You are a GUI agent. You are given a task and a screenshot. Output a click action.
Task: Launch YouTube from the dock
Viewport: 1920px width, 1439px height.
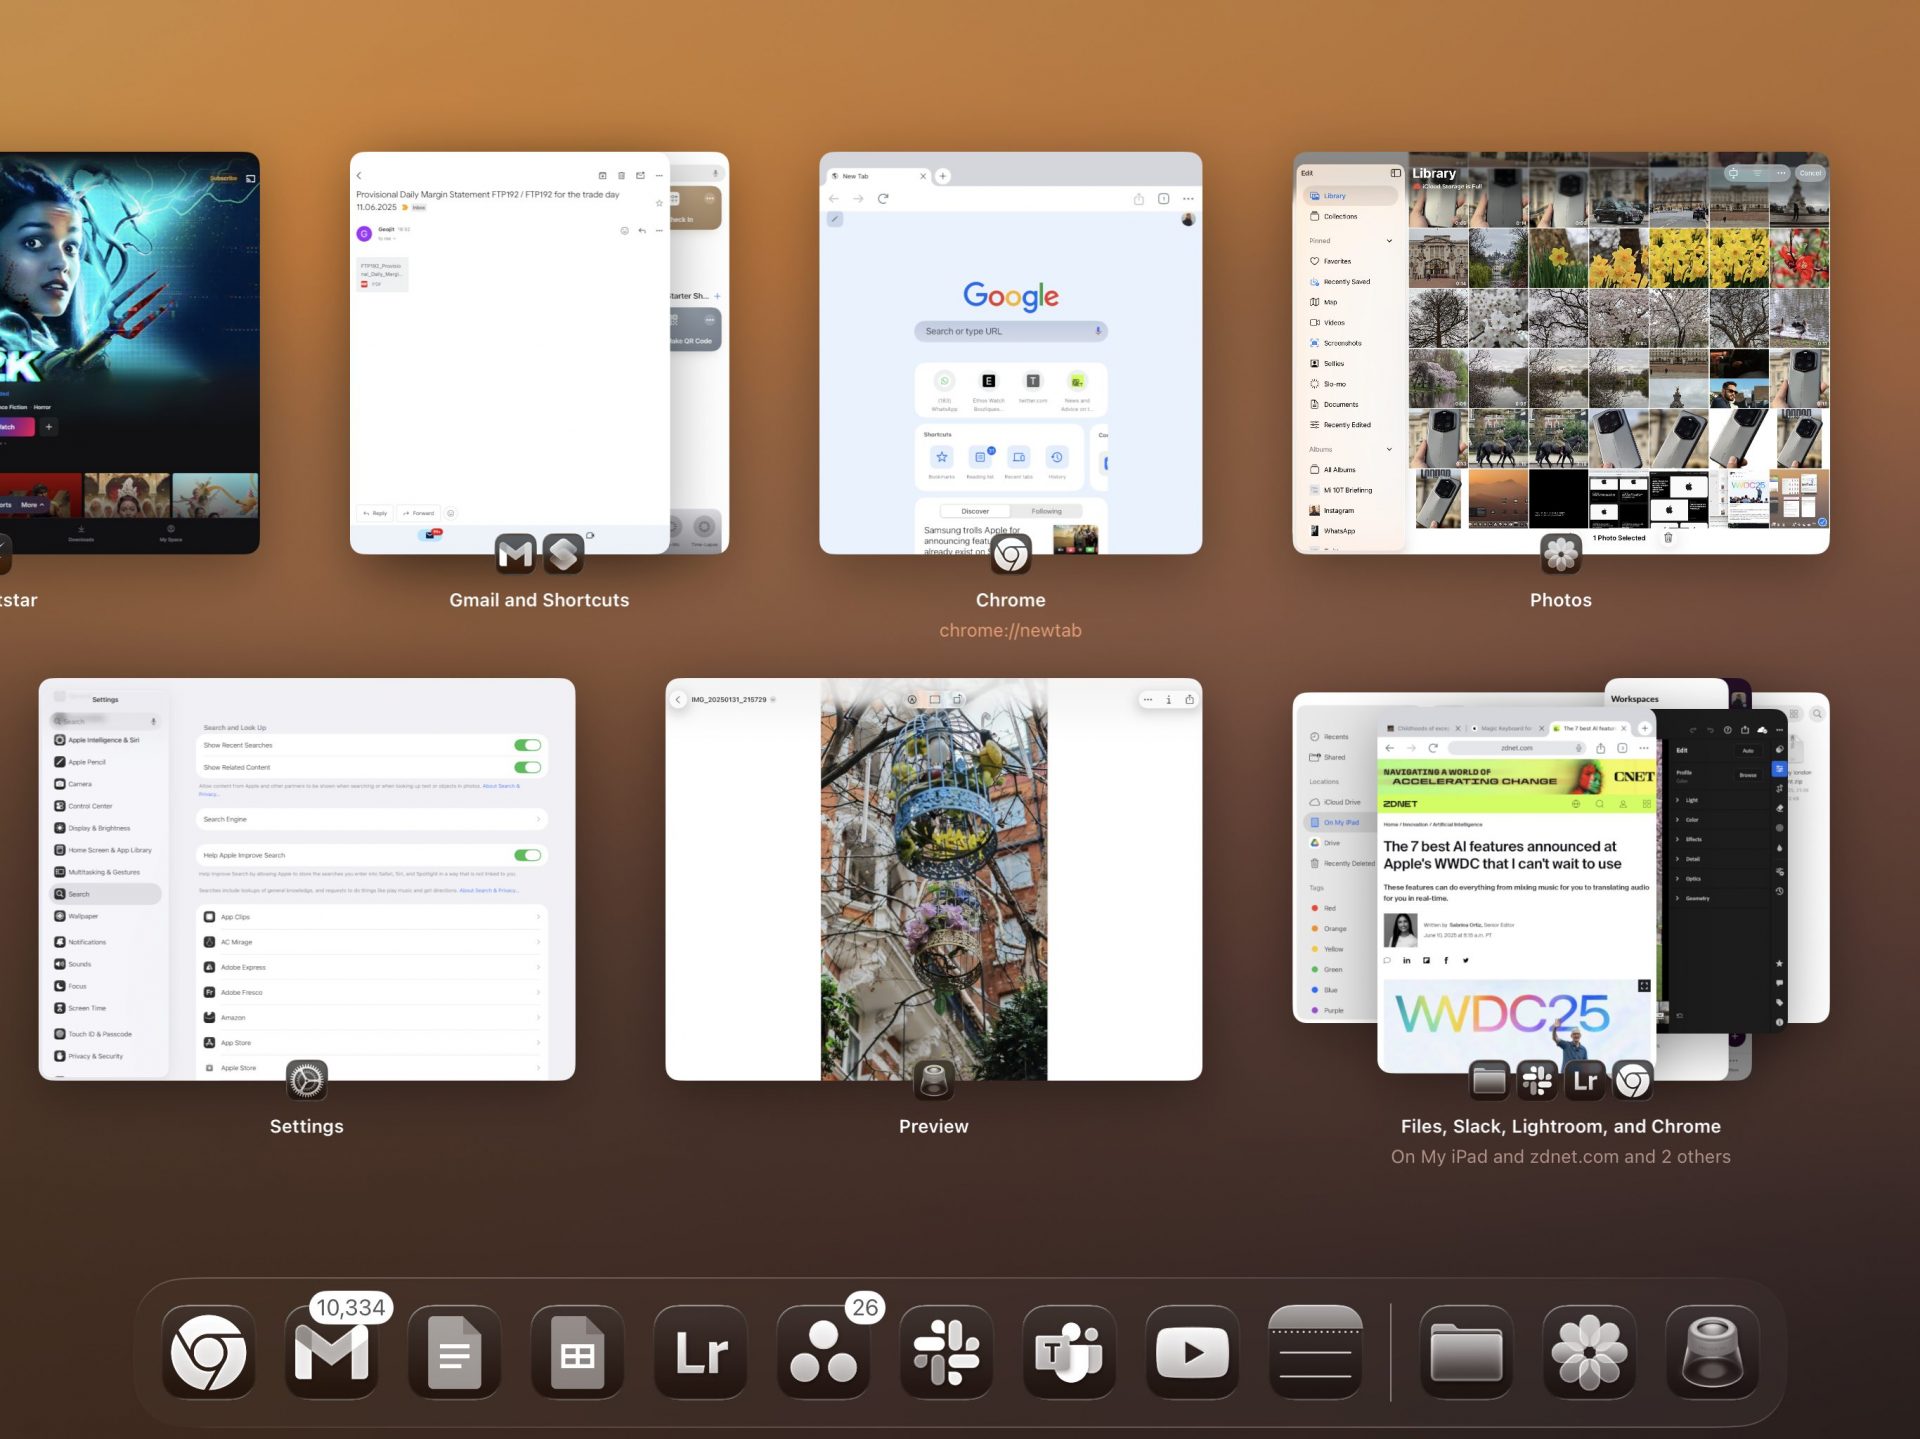pyautogui.click(x=1192, y=1352)
